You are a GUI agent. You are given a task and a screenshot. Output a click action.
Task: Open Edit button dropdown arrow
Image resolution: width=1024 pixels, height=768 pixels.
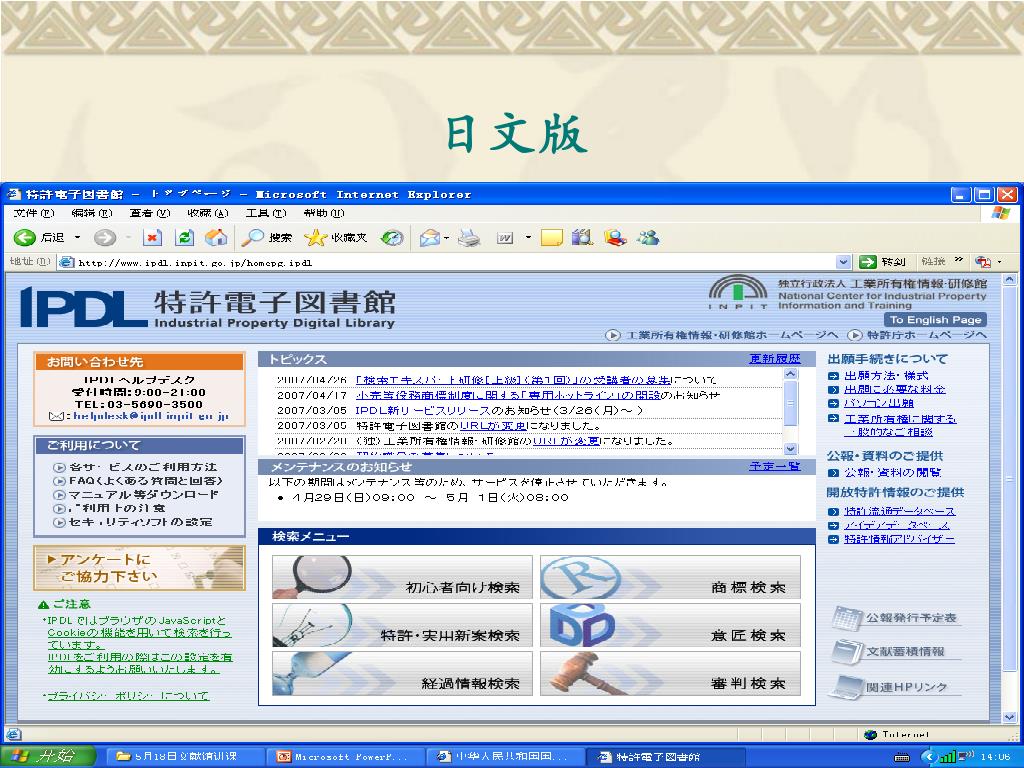528,238
